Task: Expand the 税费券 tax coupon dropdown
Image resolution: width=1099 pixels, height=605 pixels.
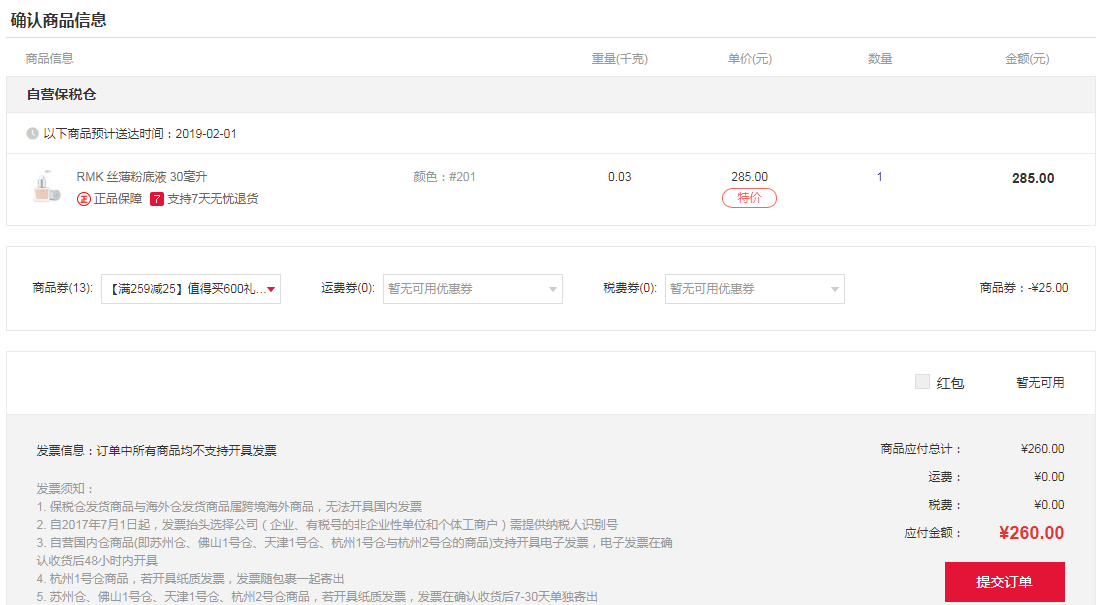Action: (x=754, y=289)
